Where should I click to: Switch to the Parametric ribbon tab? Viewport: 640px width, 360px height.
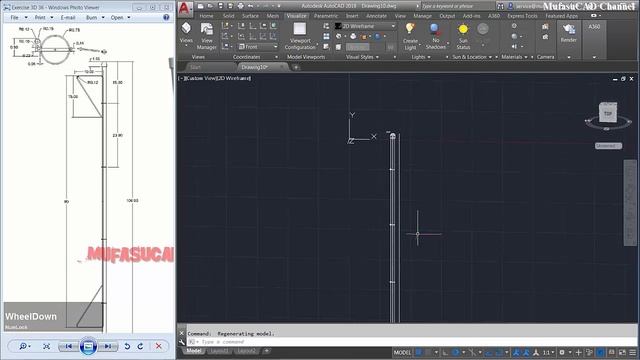pyautogui.click(x=326, y=16)
